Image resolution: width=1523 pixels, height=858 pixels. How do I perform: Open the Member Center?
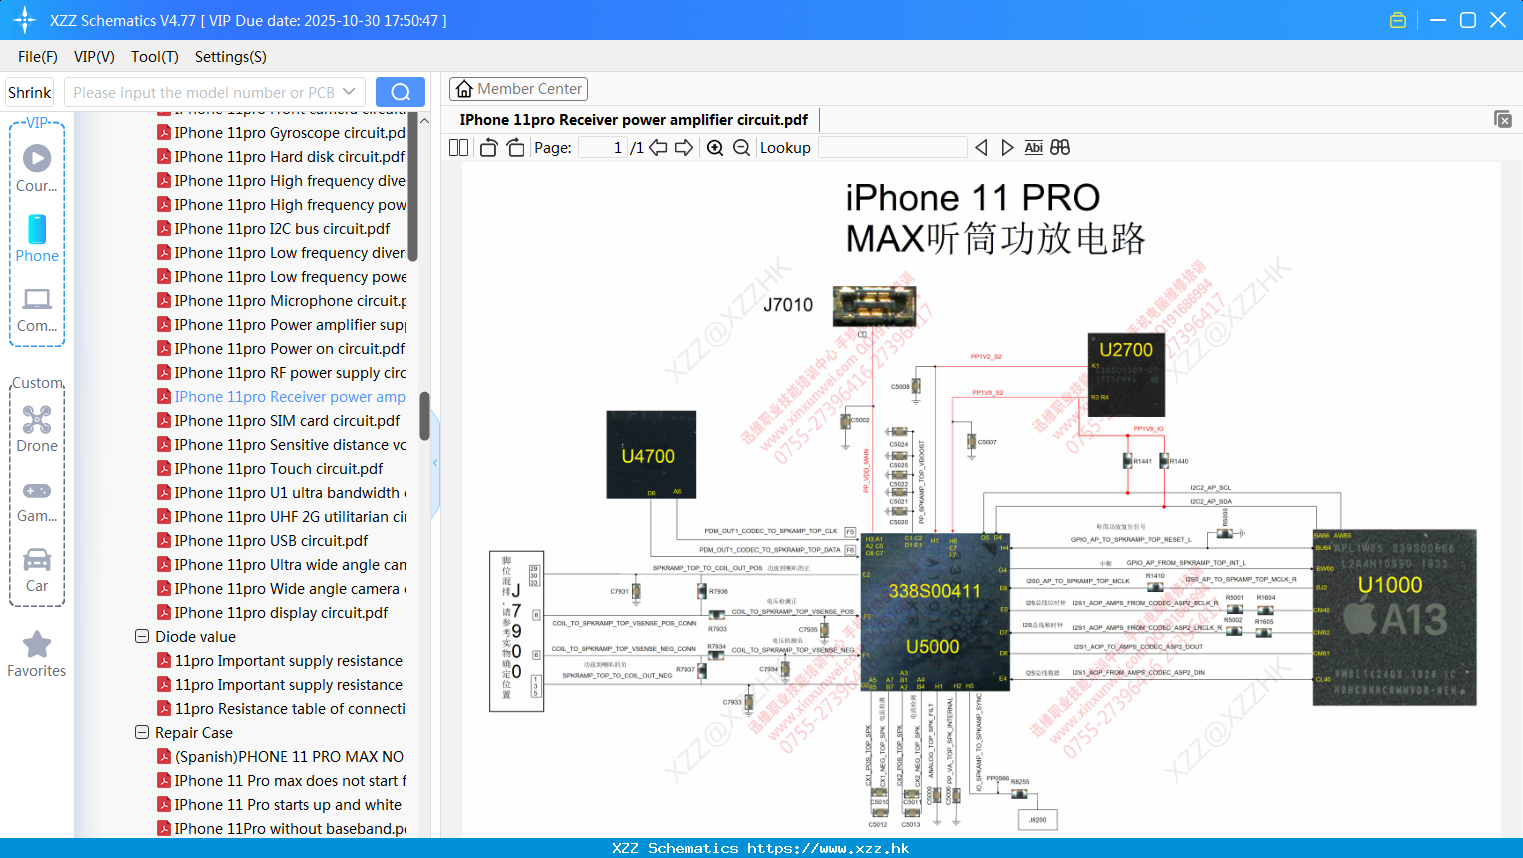(518, 89)
